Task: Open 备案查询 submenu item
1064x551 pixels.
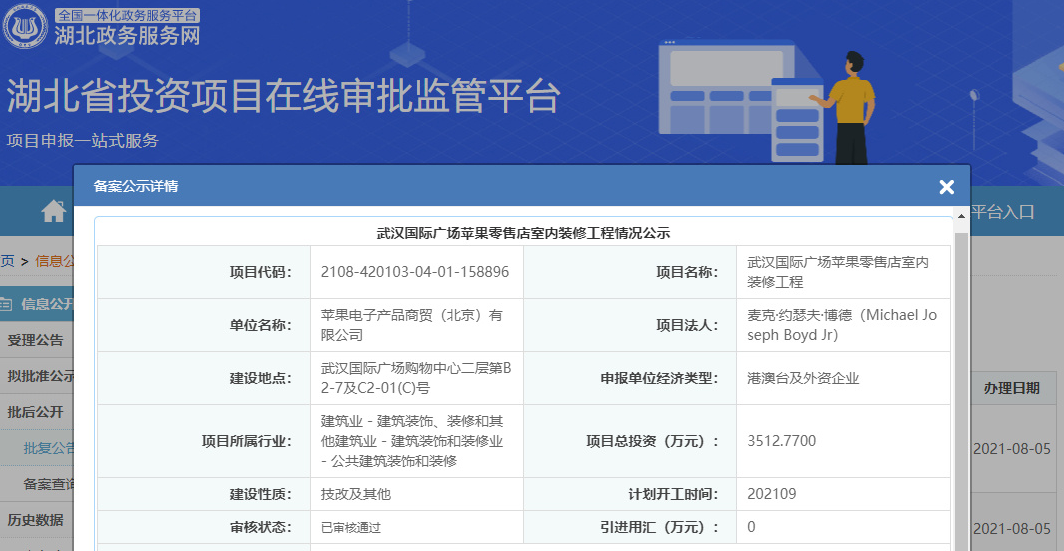Action: [x=48, y=484]
